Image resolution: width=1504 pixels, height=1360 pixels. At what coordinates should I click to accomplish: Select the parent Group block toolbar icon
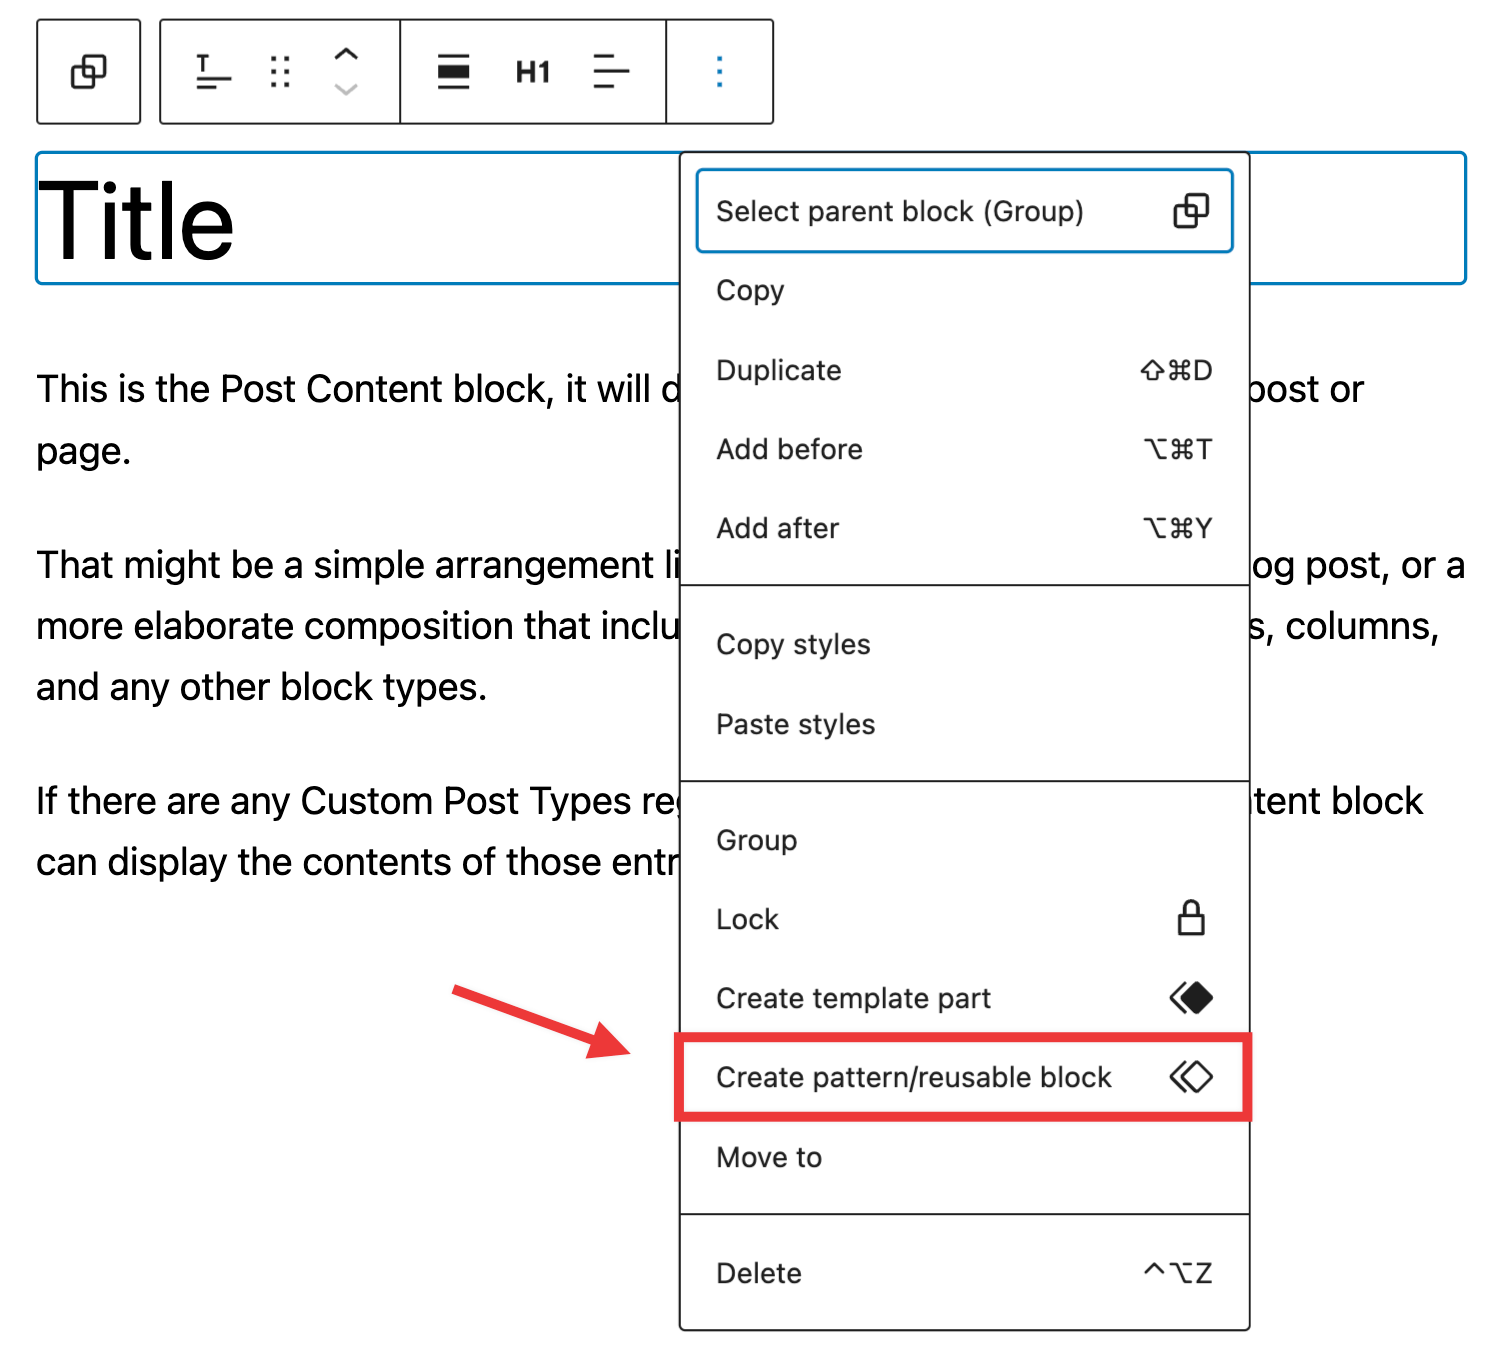click(x=88, y=72)
